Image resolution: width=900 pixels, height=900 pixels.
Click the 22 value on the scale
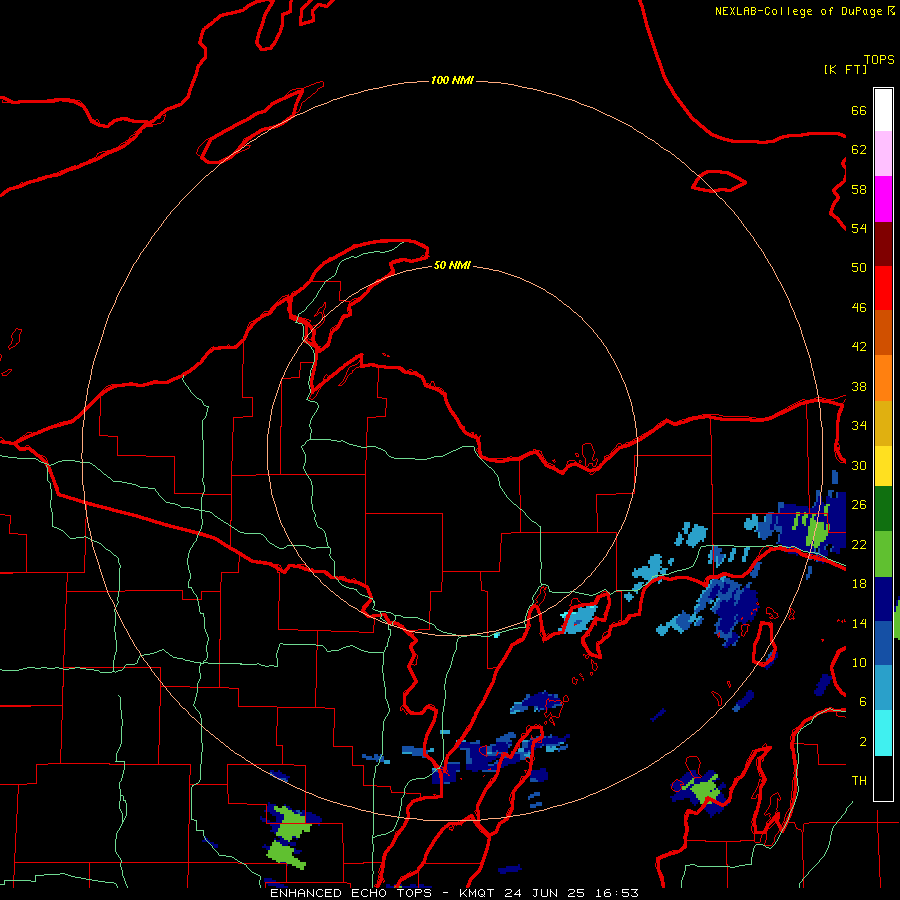tap(859, 544)
